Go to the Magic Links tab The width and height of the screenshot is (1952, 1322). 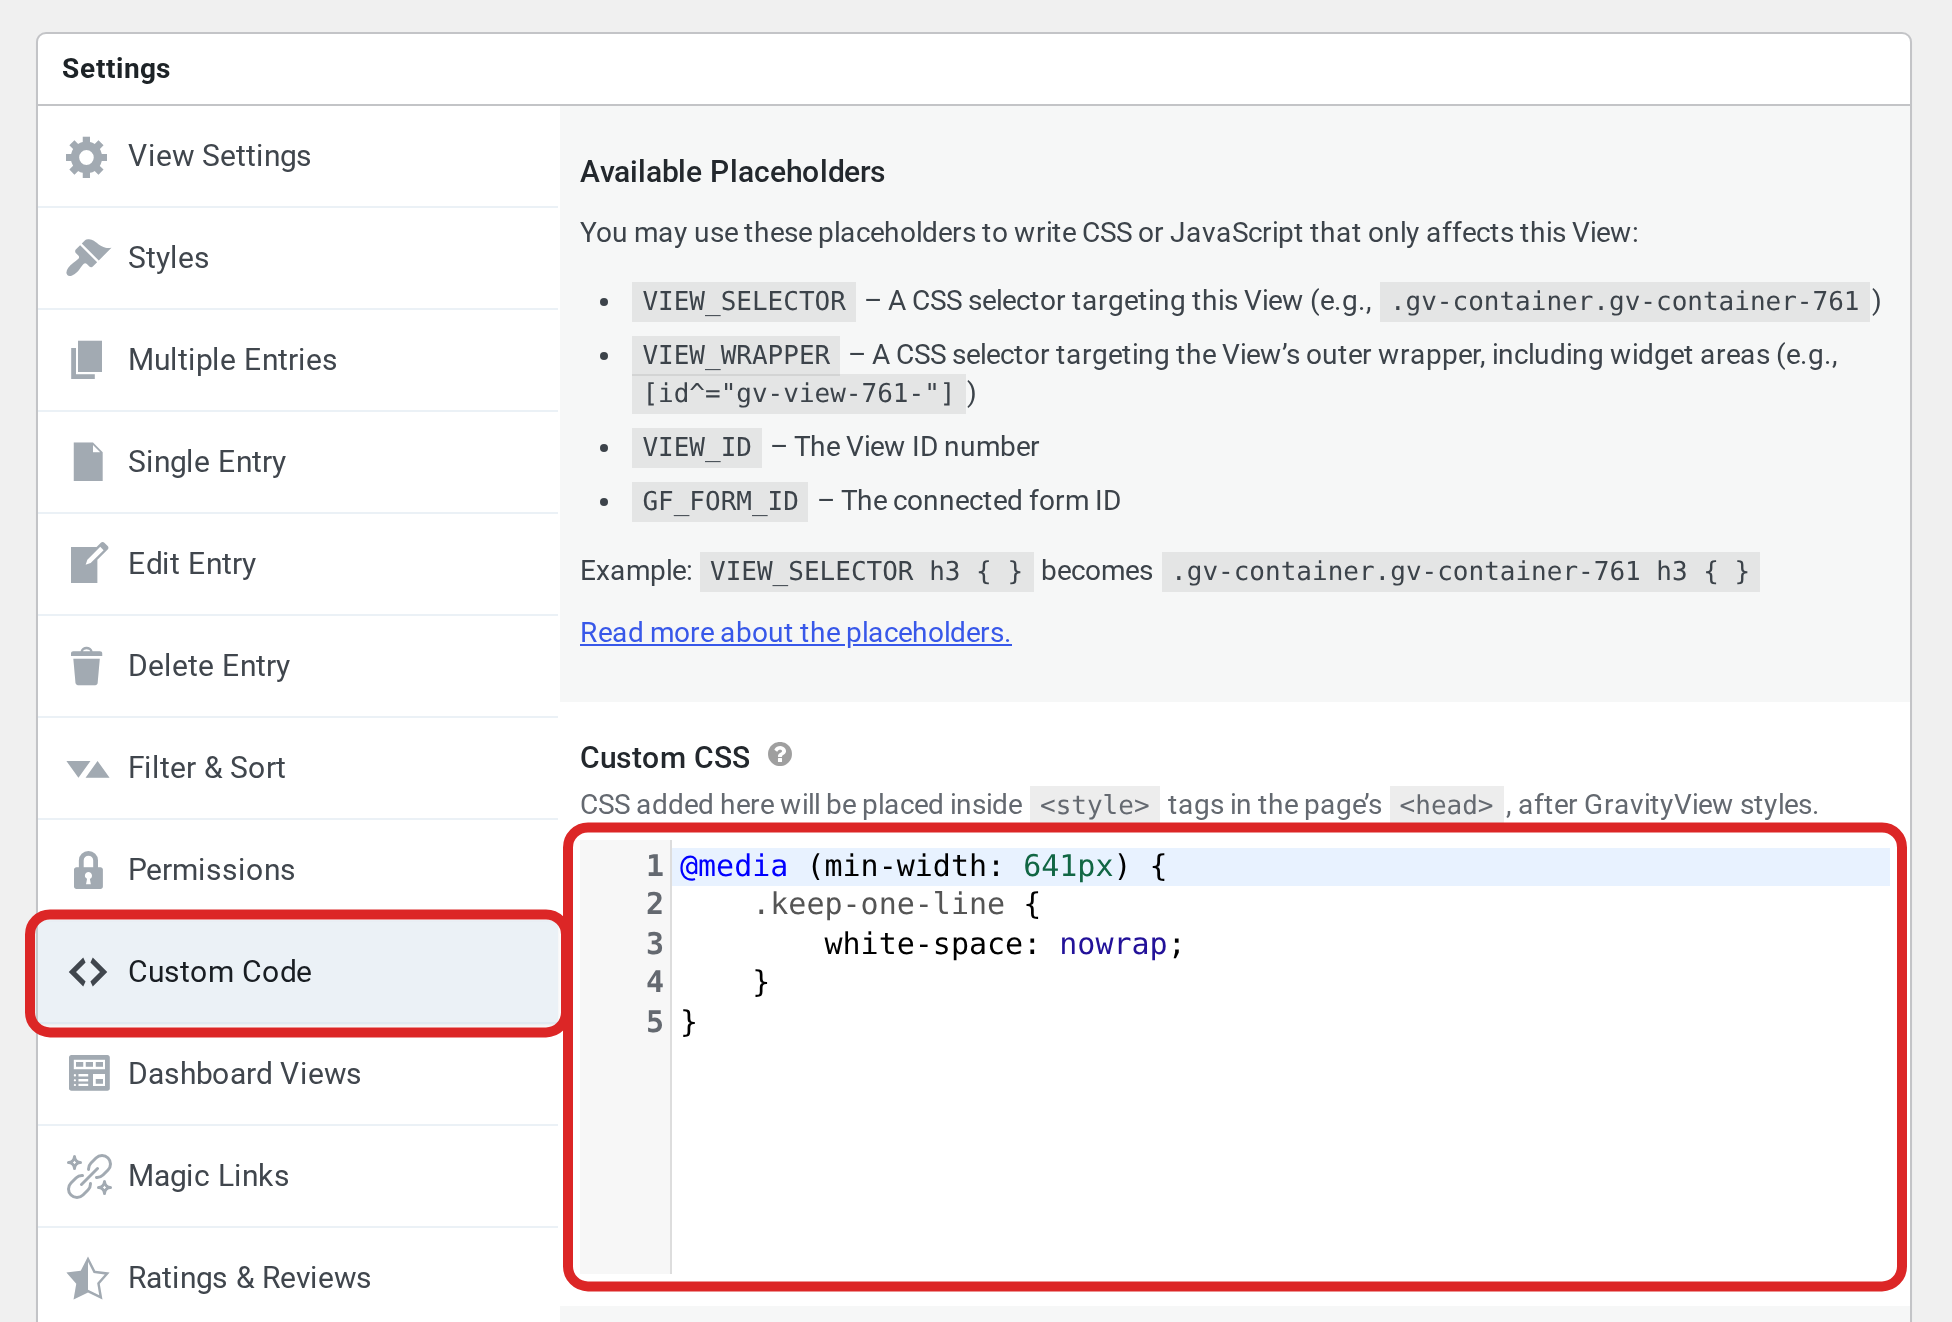coord(298,1176)
